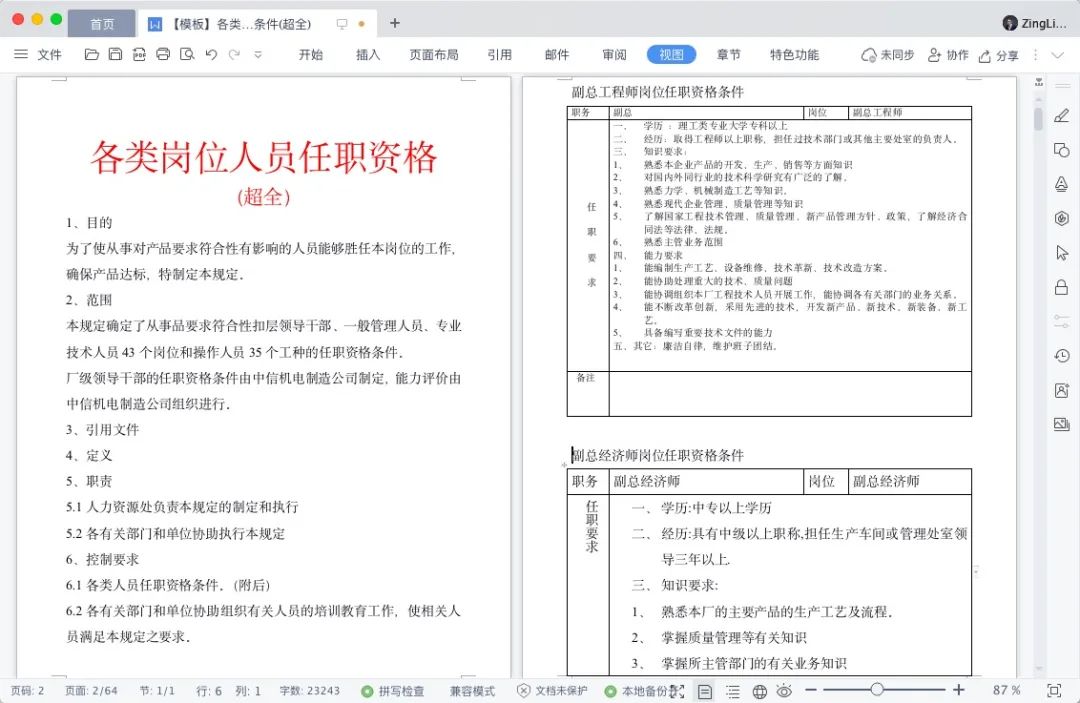Click the properties sliders icon in sidebar
Image resolution: width=1080 pixels, height=703 pixels.
point(1061,321)
